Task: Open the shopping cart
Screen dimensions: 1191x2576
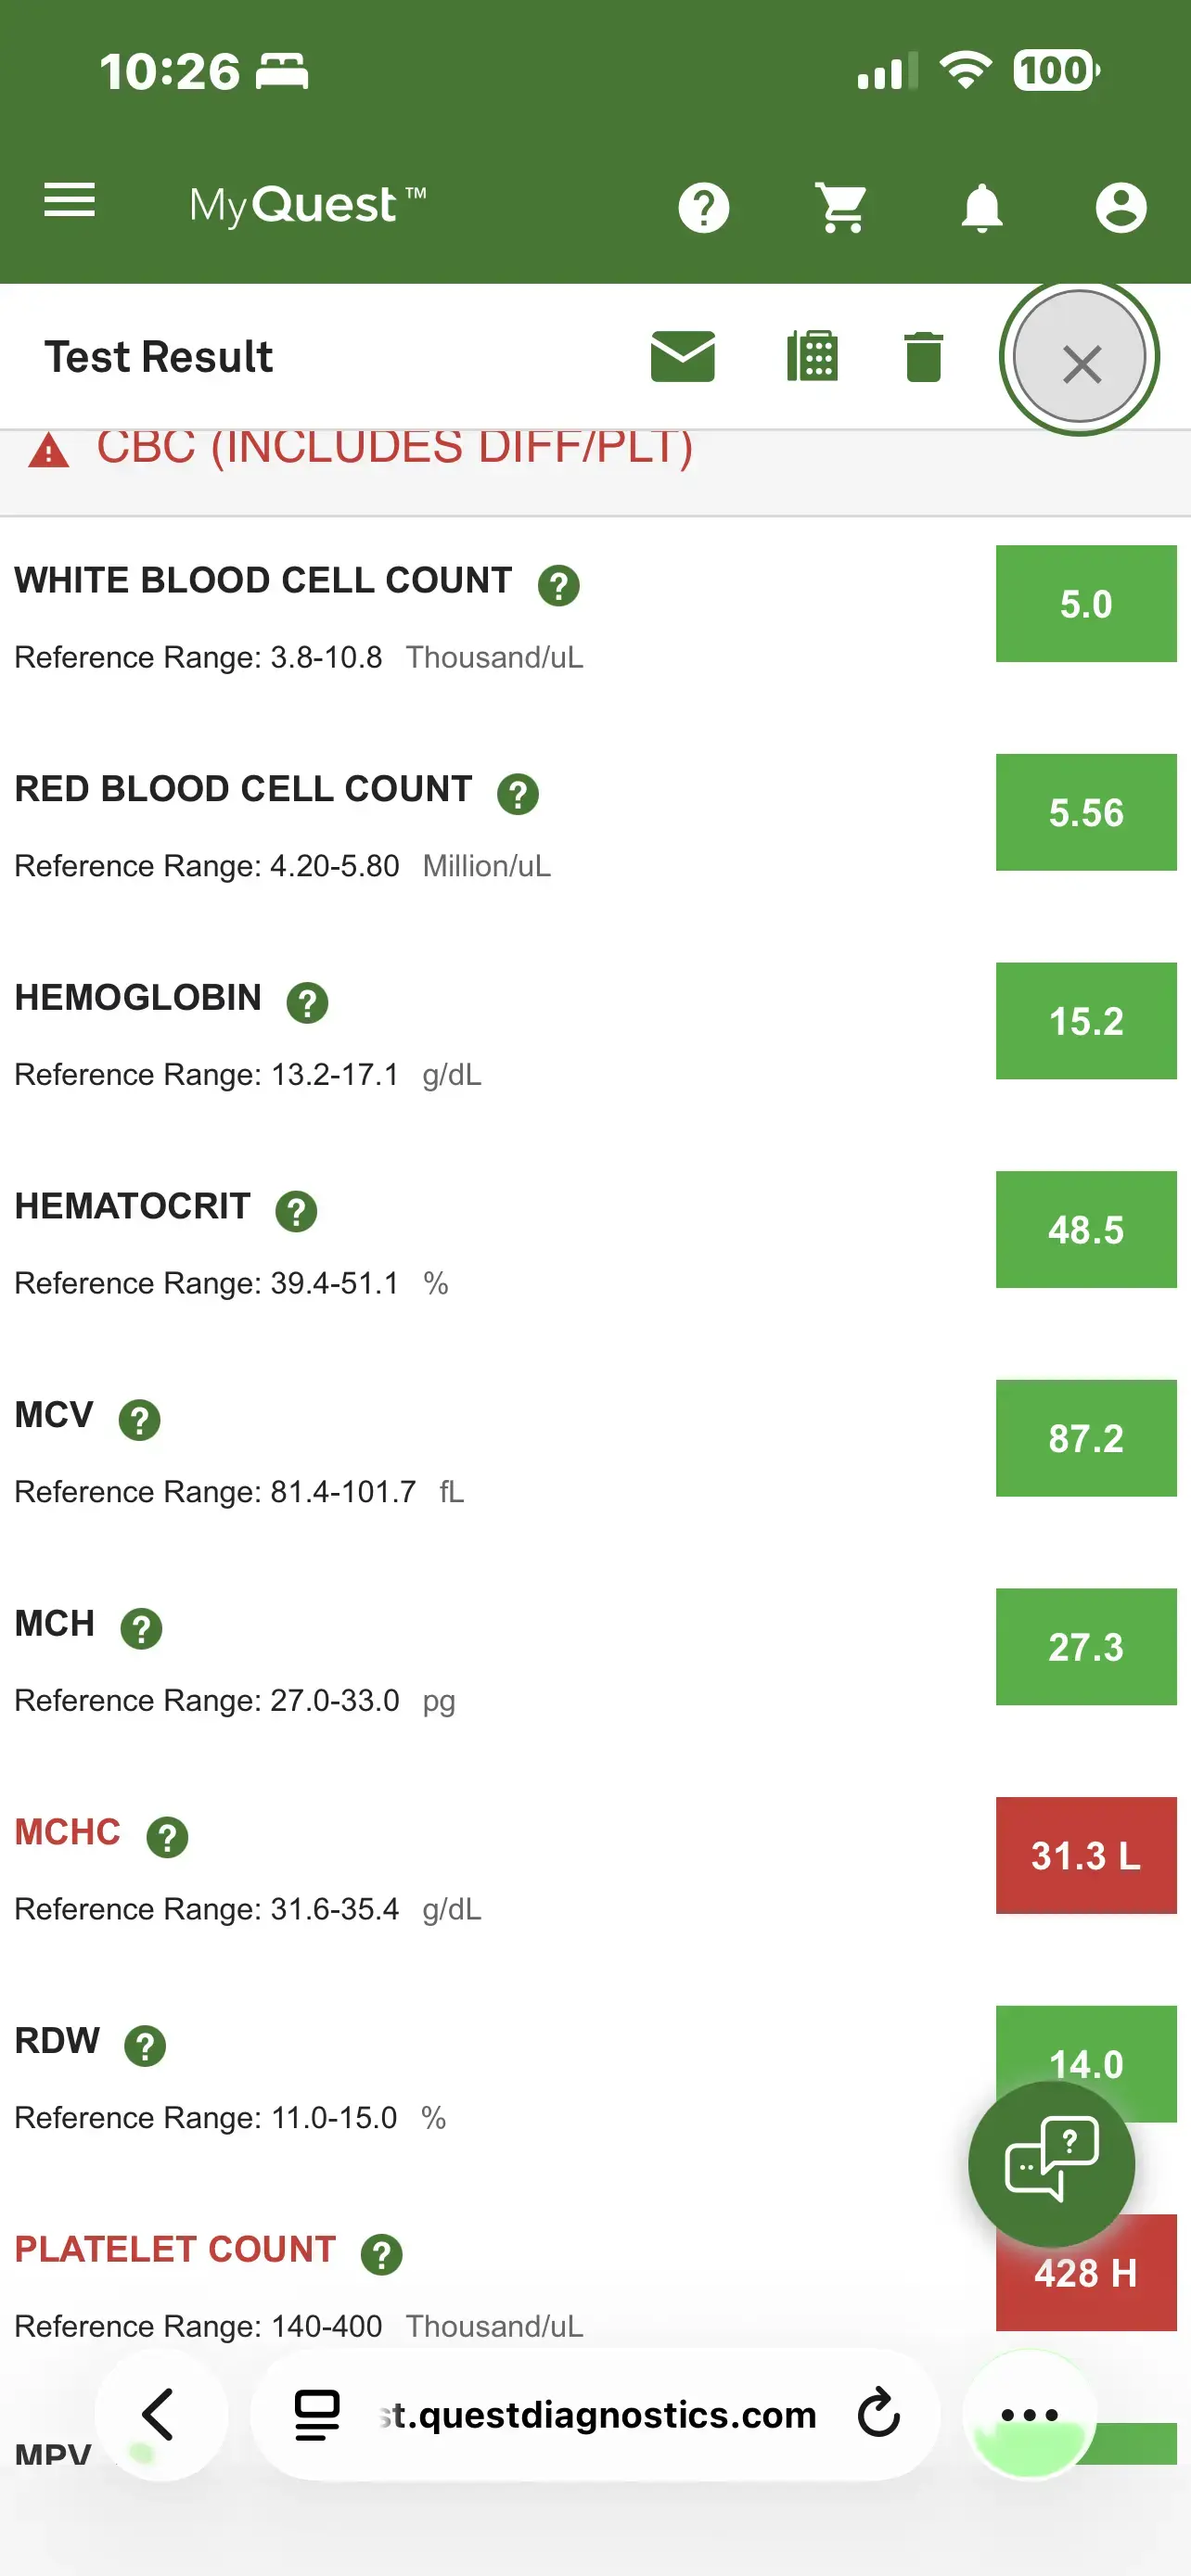Action: (842, 208)
